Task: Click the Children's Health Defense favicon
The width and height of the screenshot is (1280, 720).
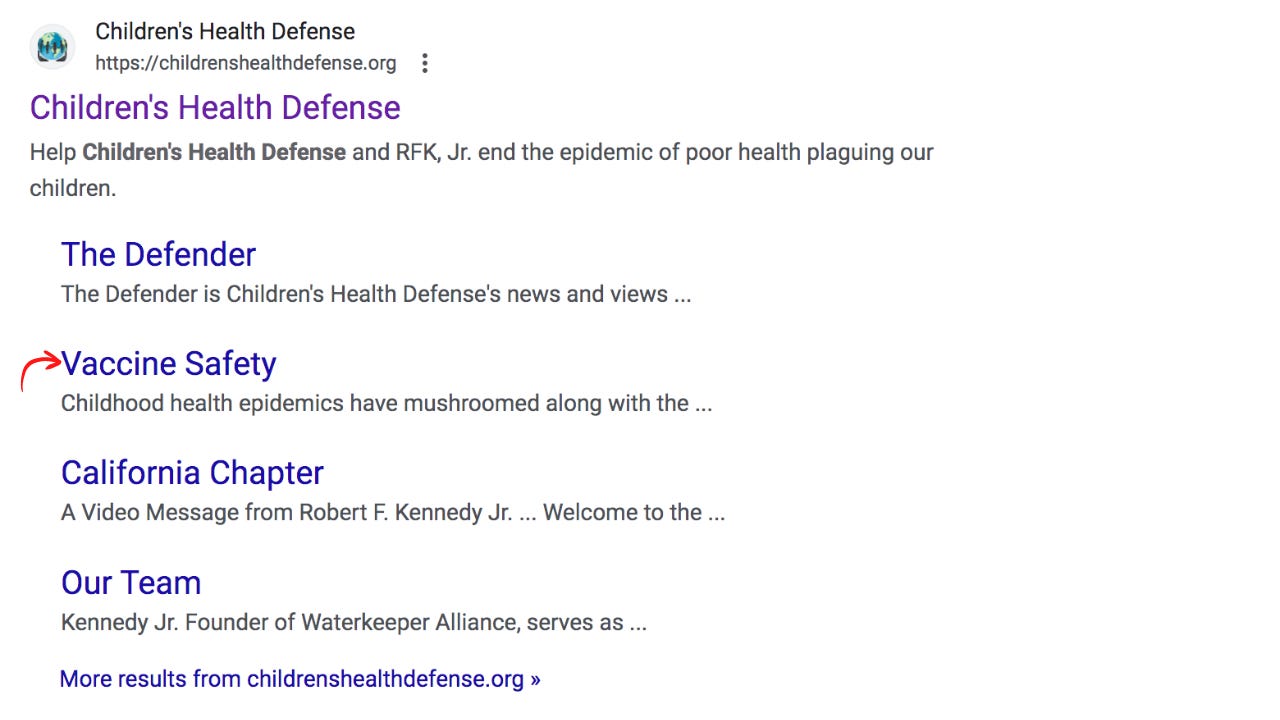Action: tap(52, 47)
